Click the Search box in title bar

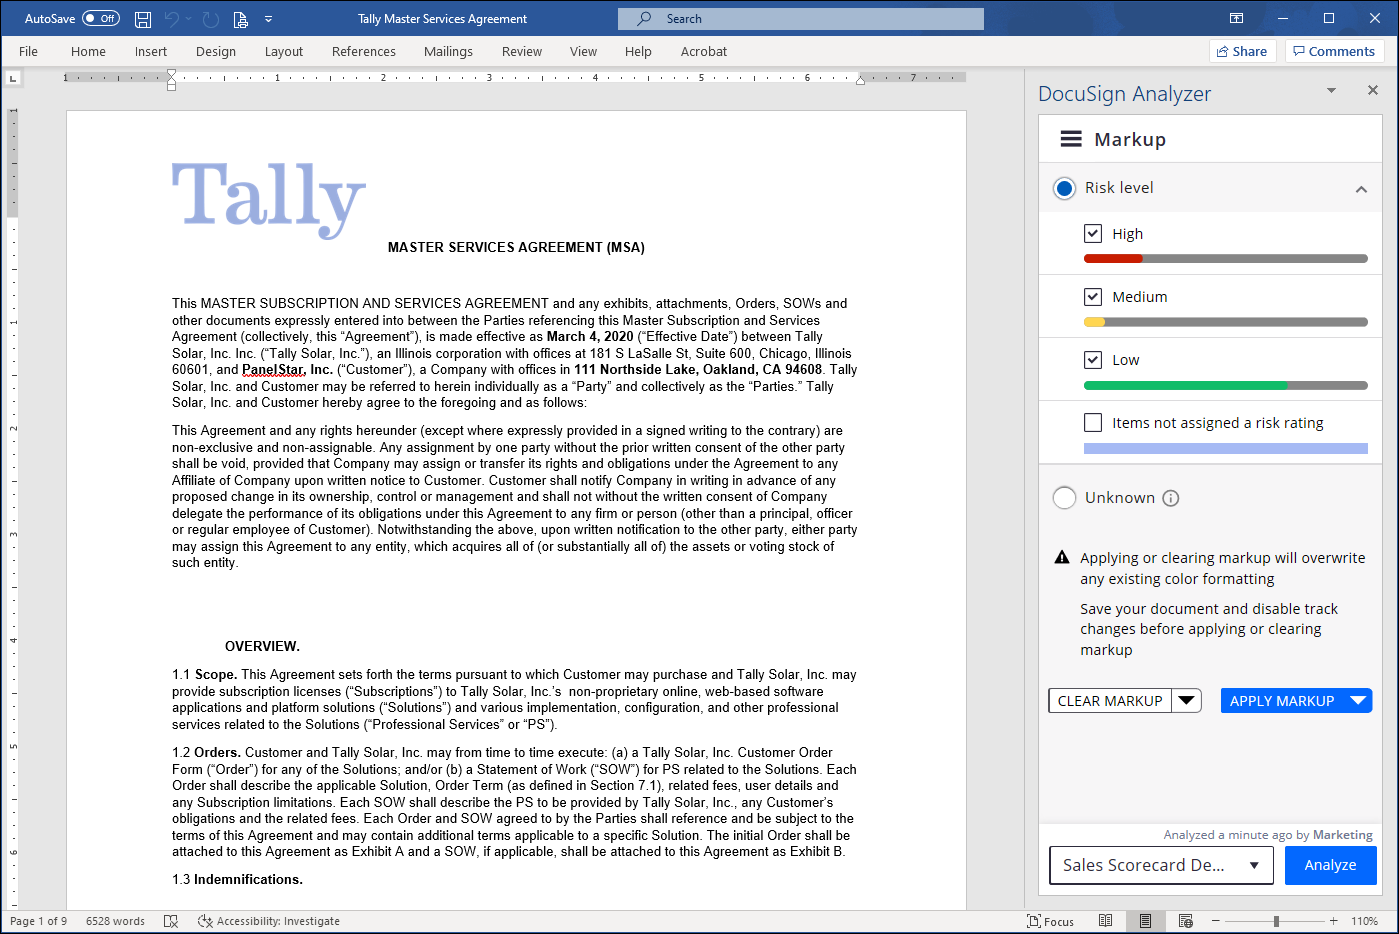click(x=800, y=19)
